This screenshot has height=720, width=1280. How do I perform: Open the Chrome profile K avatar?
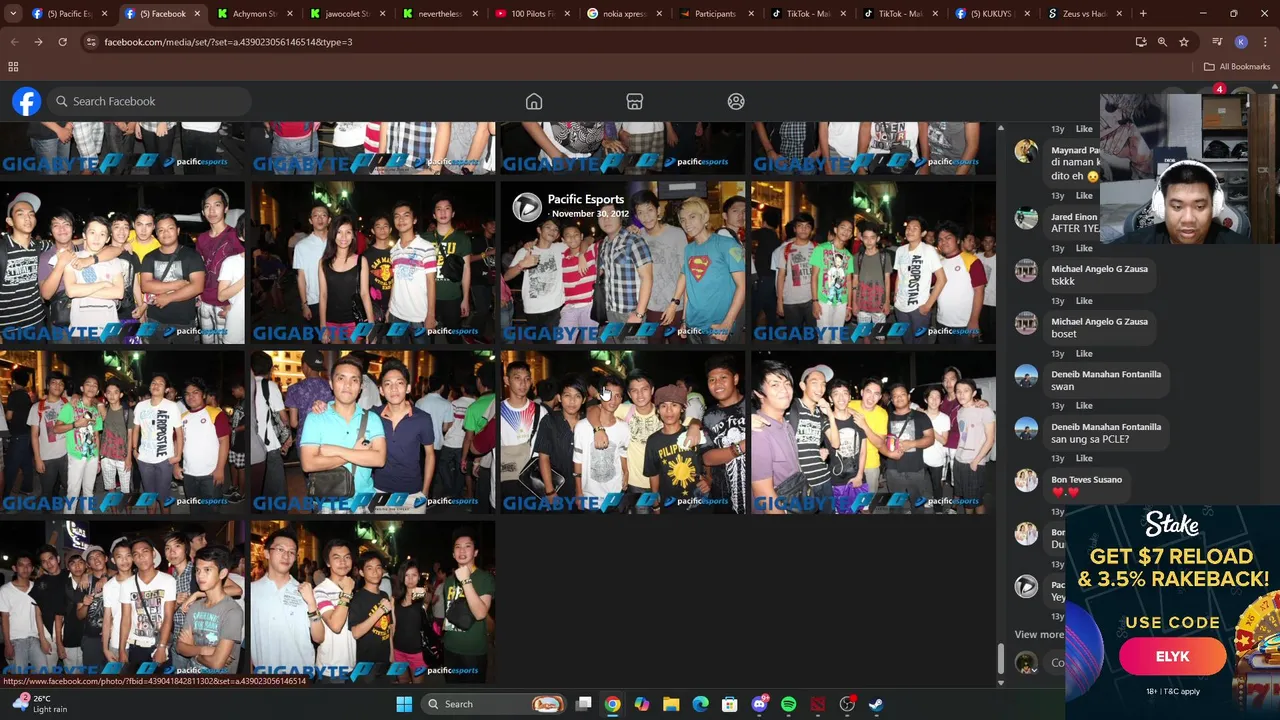coord(1241,42)
